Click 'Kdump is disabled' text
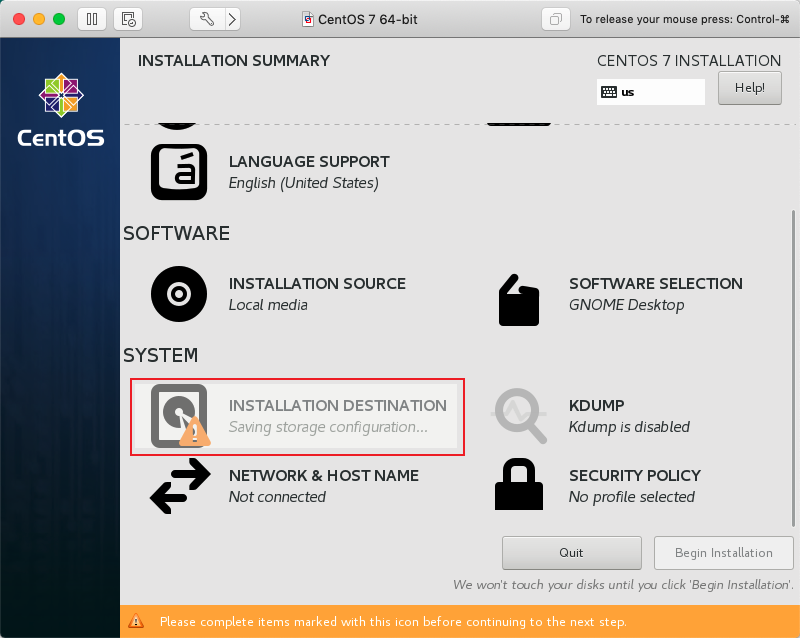This screenshot has width=800, height=638. (x=629, y=427)
